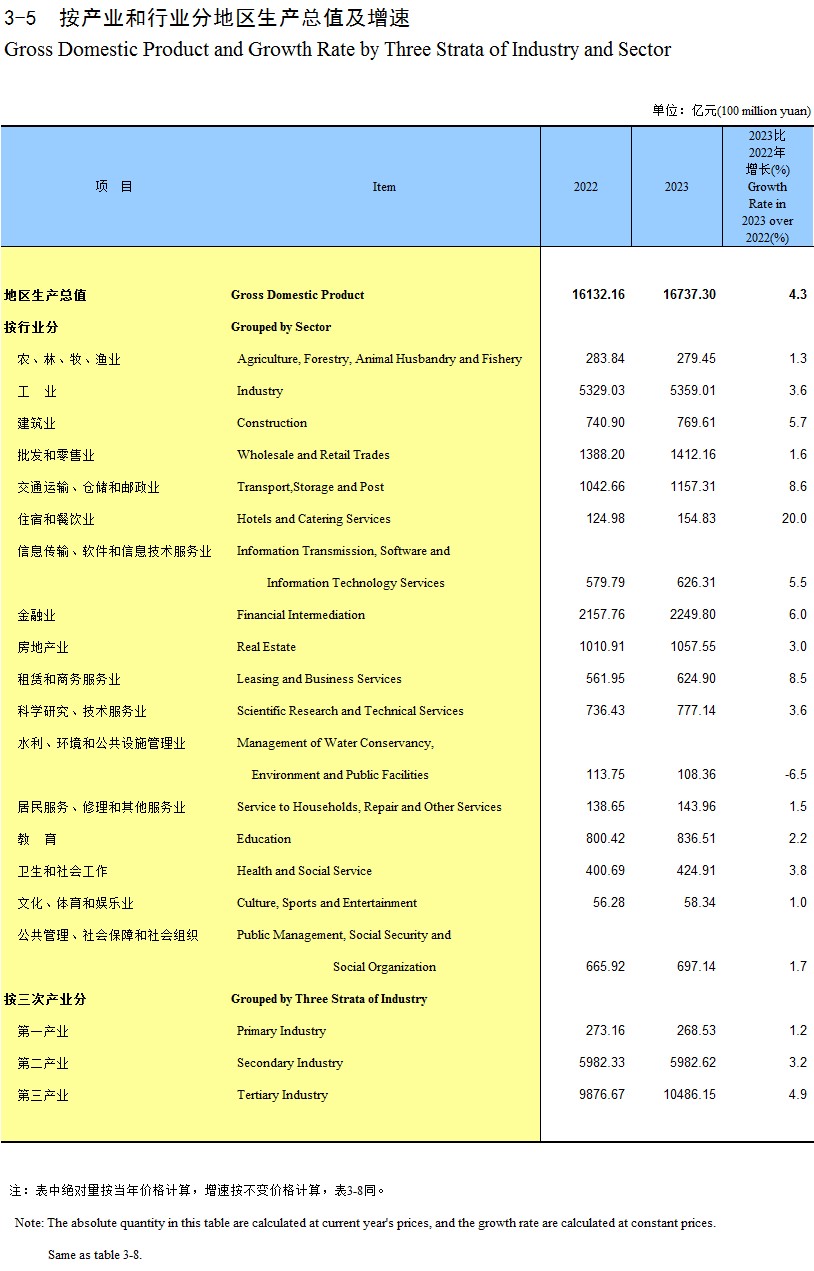Click the Real Estate row label

tap(266, 647)
